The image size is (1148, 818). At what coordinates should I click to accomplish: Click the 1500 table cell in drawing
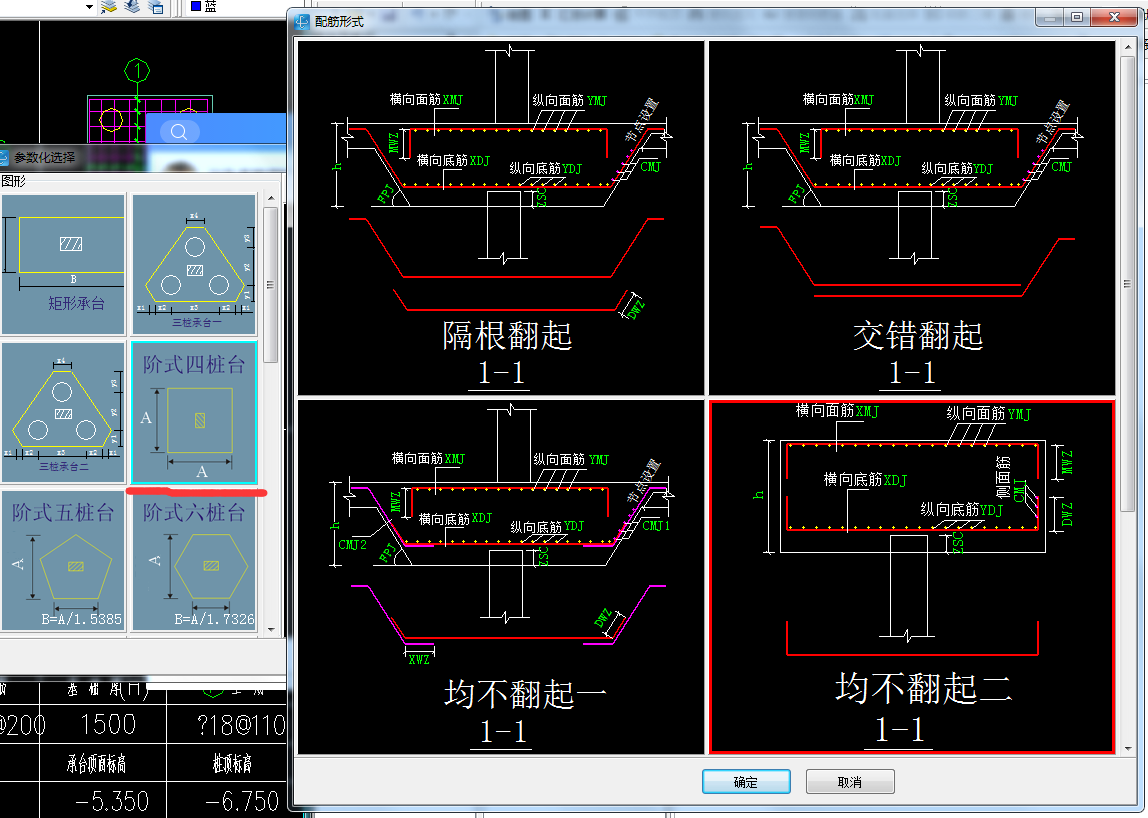[x=108, y=724]
